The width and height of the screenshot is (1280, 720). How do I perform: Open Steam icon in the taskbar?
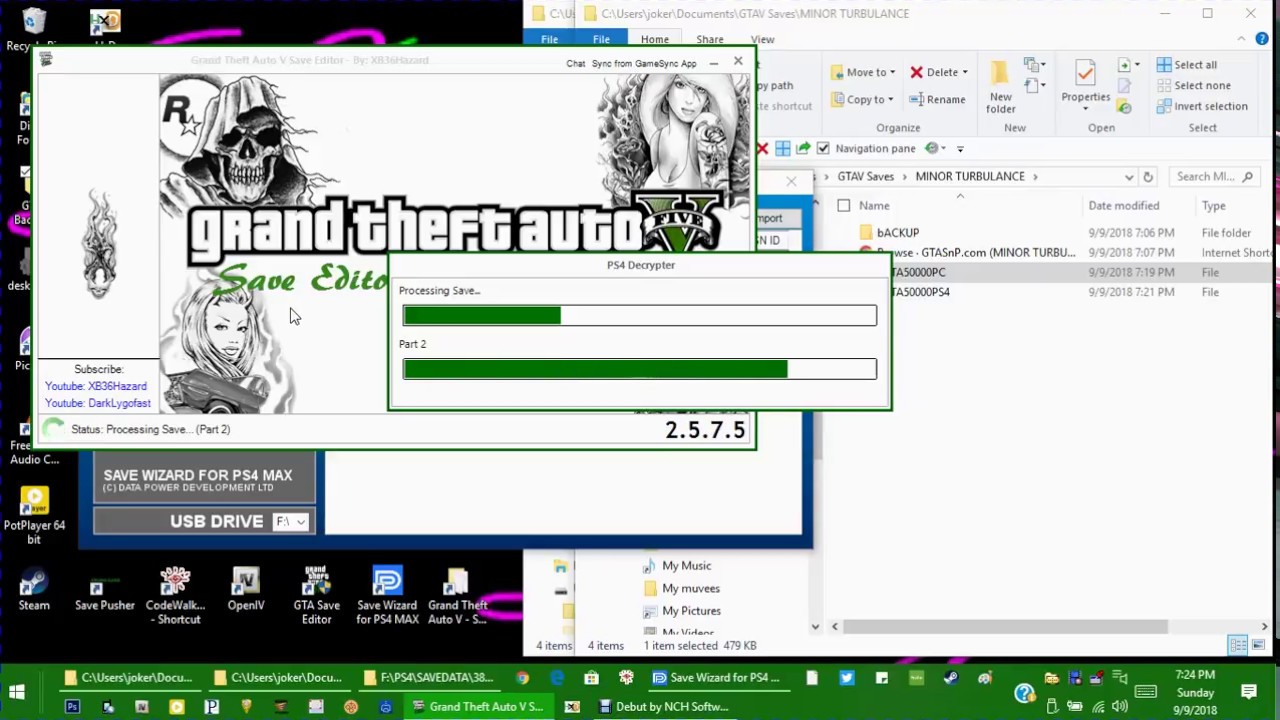tap(950, 678)
